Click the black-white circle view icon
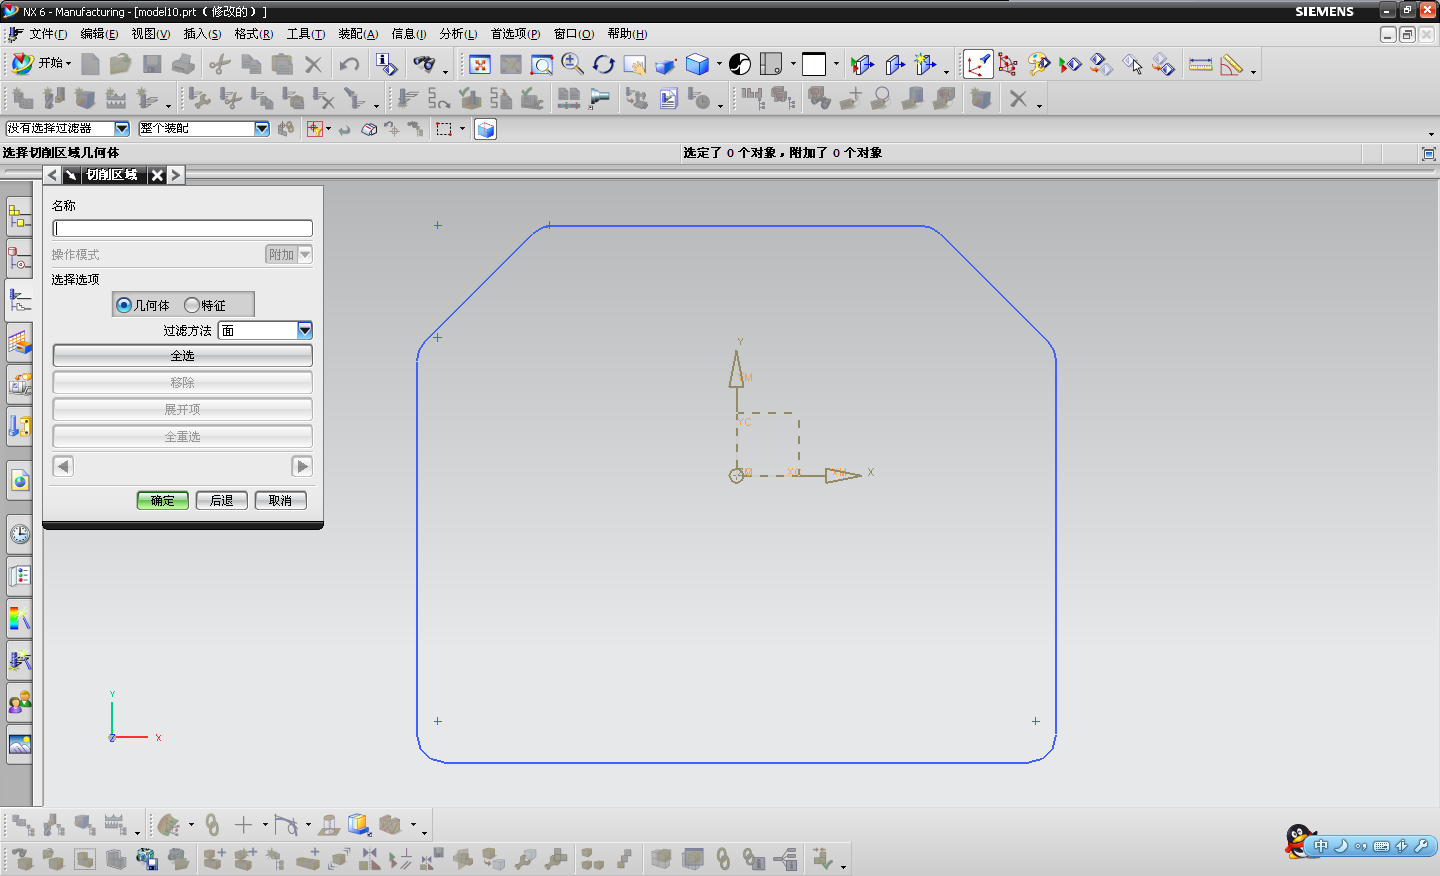This screenshot has height=876, width=1440. click(x=740, y=65)
